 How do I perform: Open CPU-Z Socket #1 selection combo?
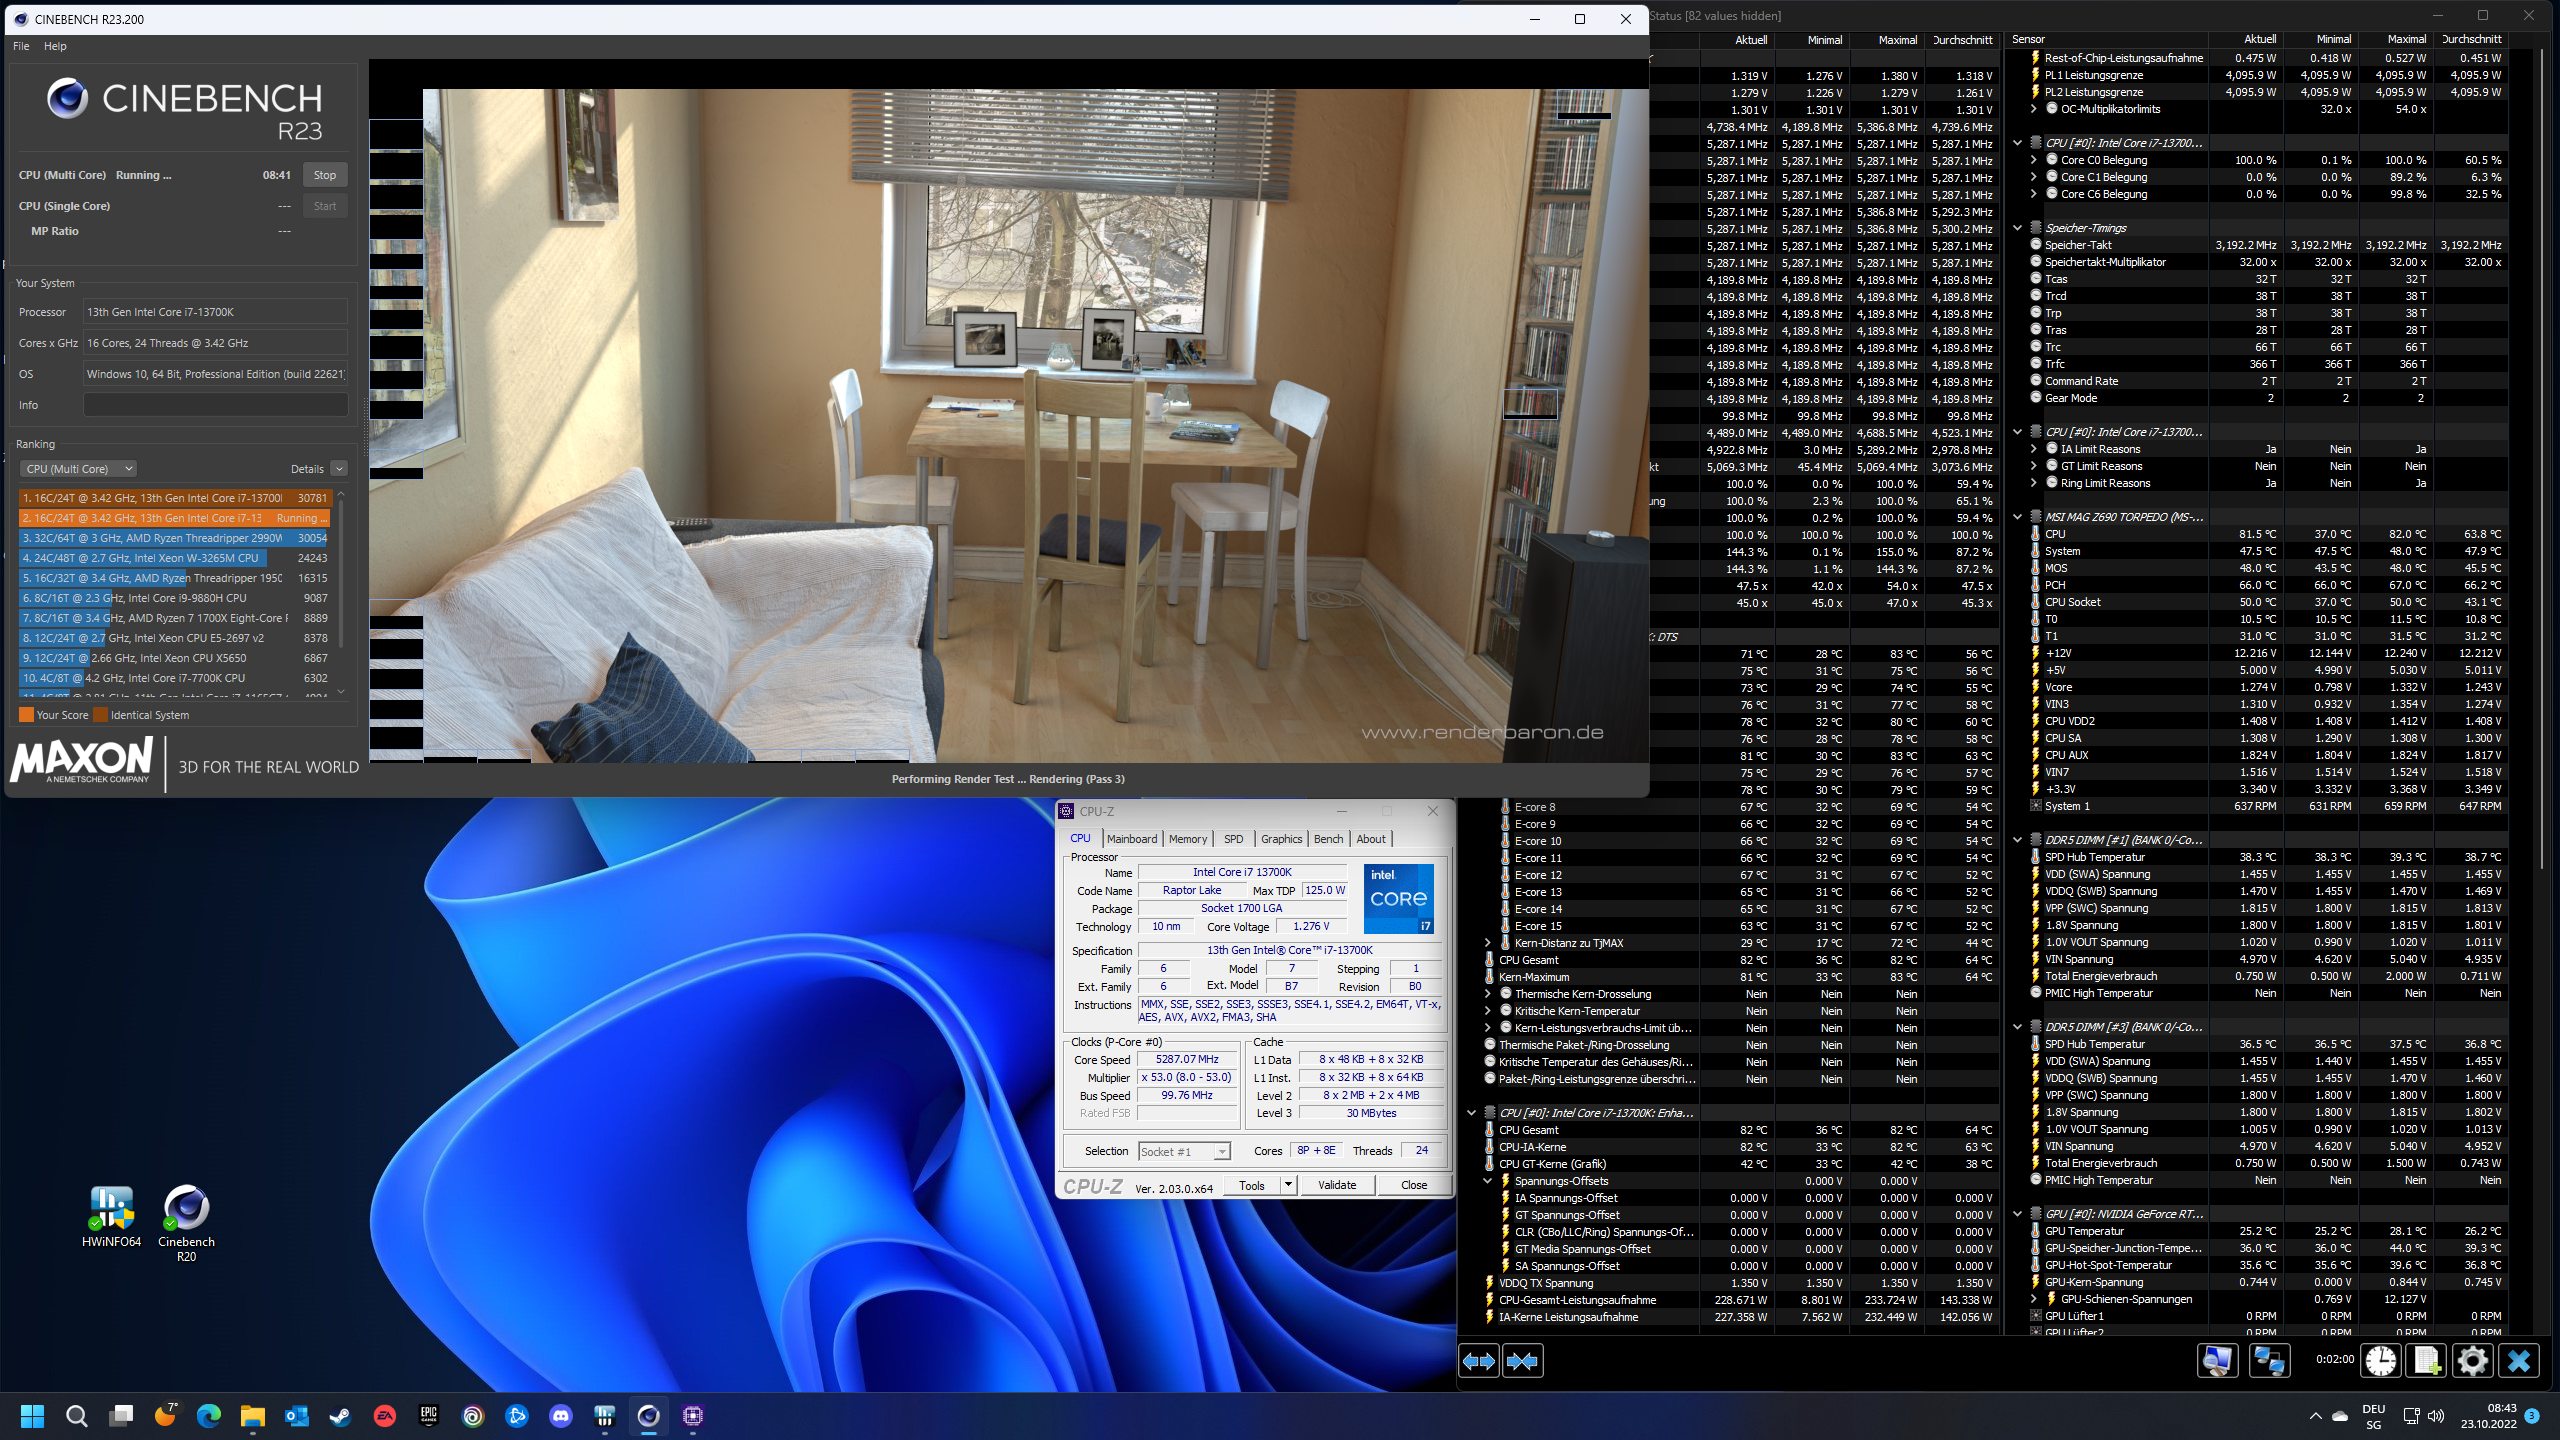1184,1152
